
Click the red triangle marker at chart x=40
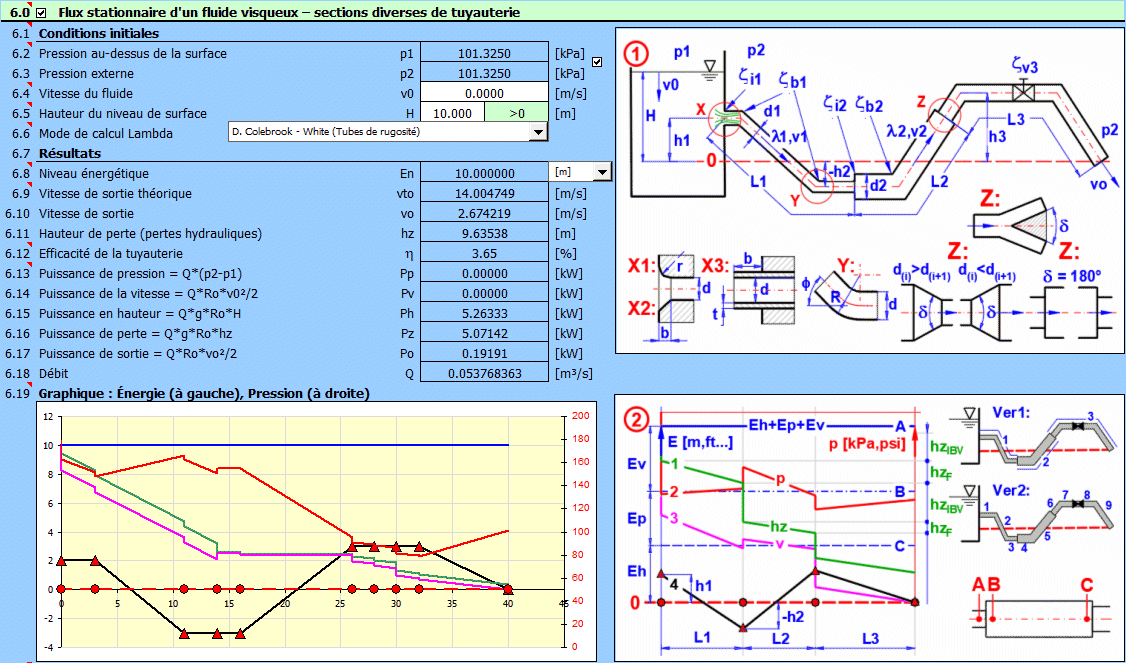(x=508, y=589)
